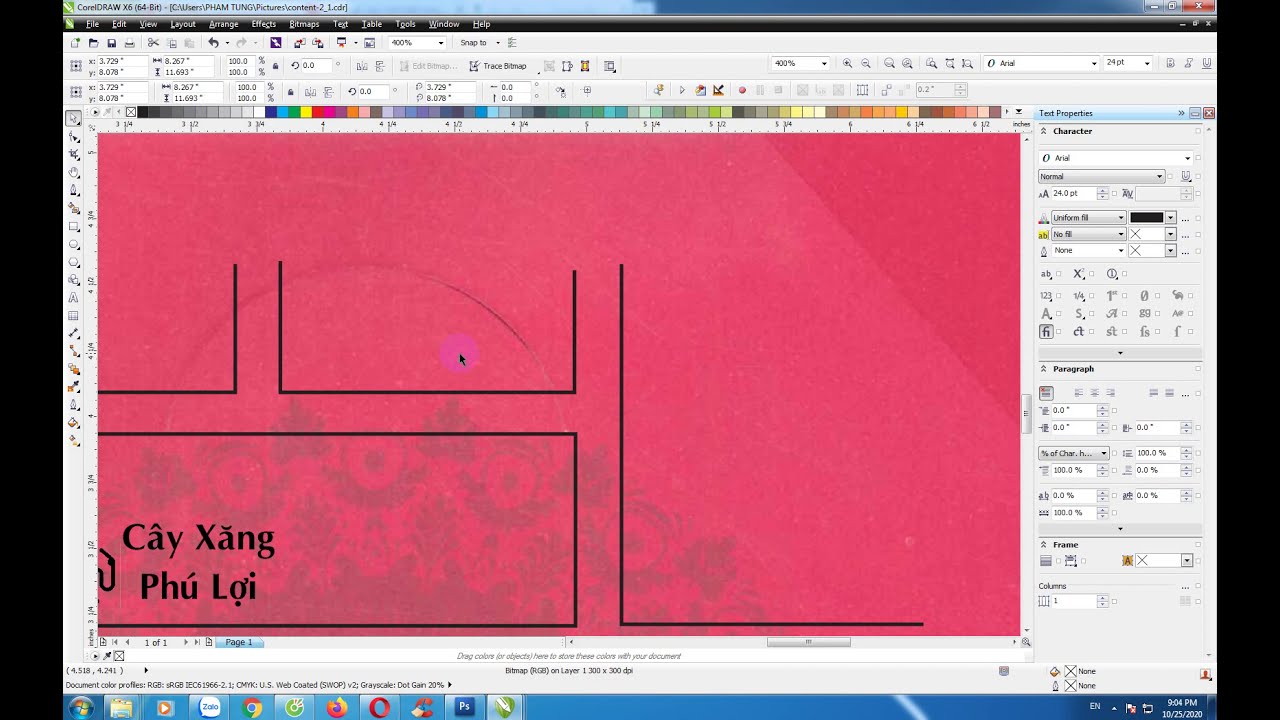
Task: Click the Cut scissors icon
Action: click(153, 43)
